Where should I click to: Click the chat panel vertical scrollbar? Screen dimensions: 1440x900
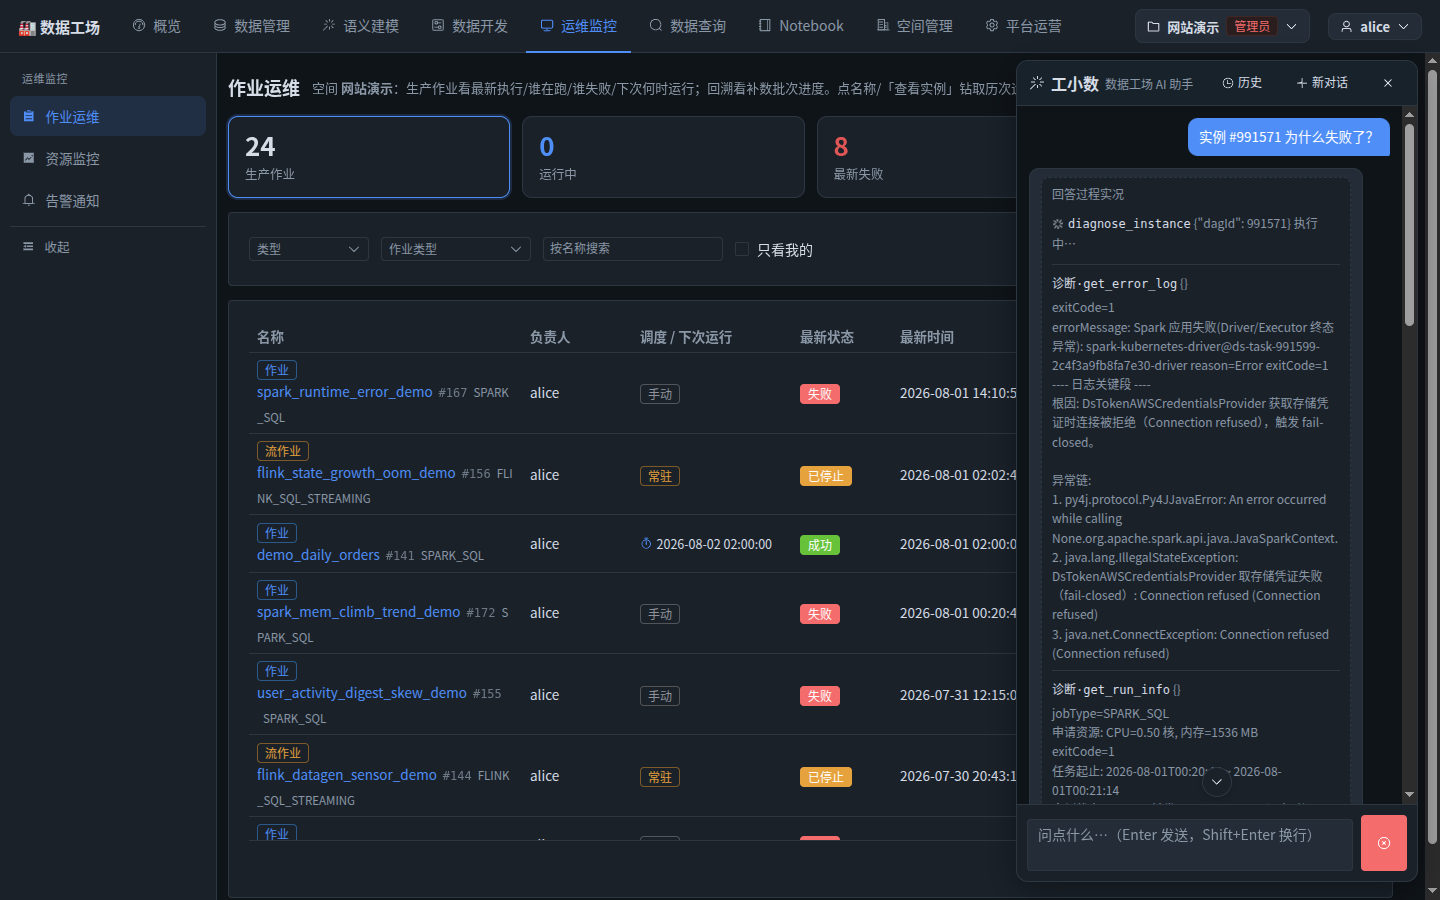(x=1409, y=225)
